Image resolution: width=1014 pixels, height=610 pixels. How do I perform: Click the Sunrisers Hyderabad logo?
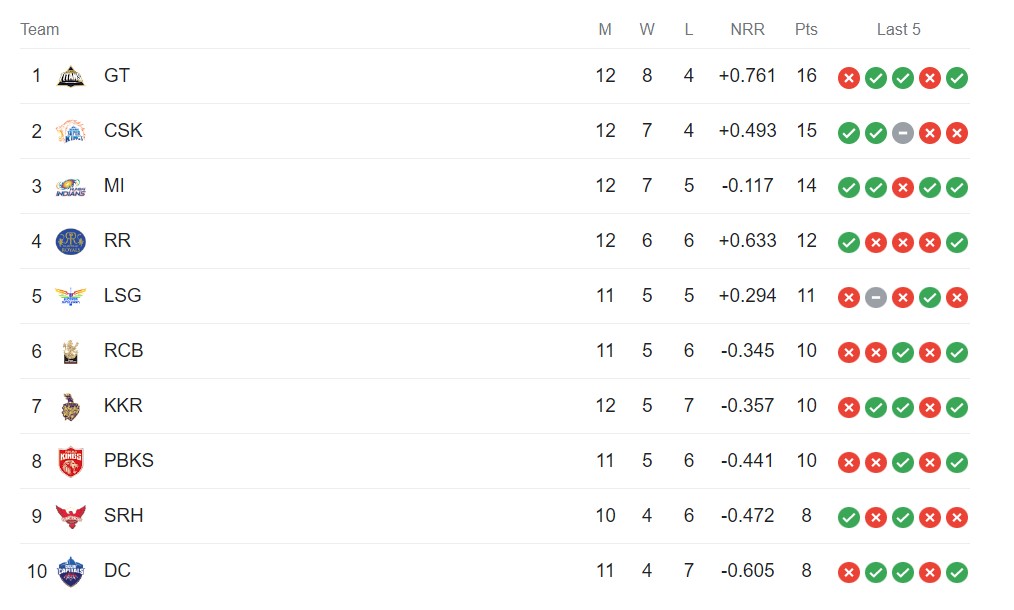click(x=70, y=516)
